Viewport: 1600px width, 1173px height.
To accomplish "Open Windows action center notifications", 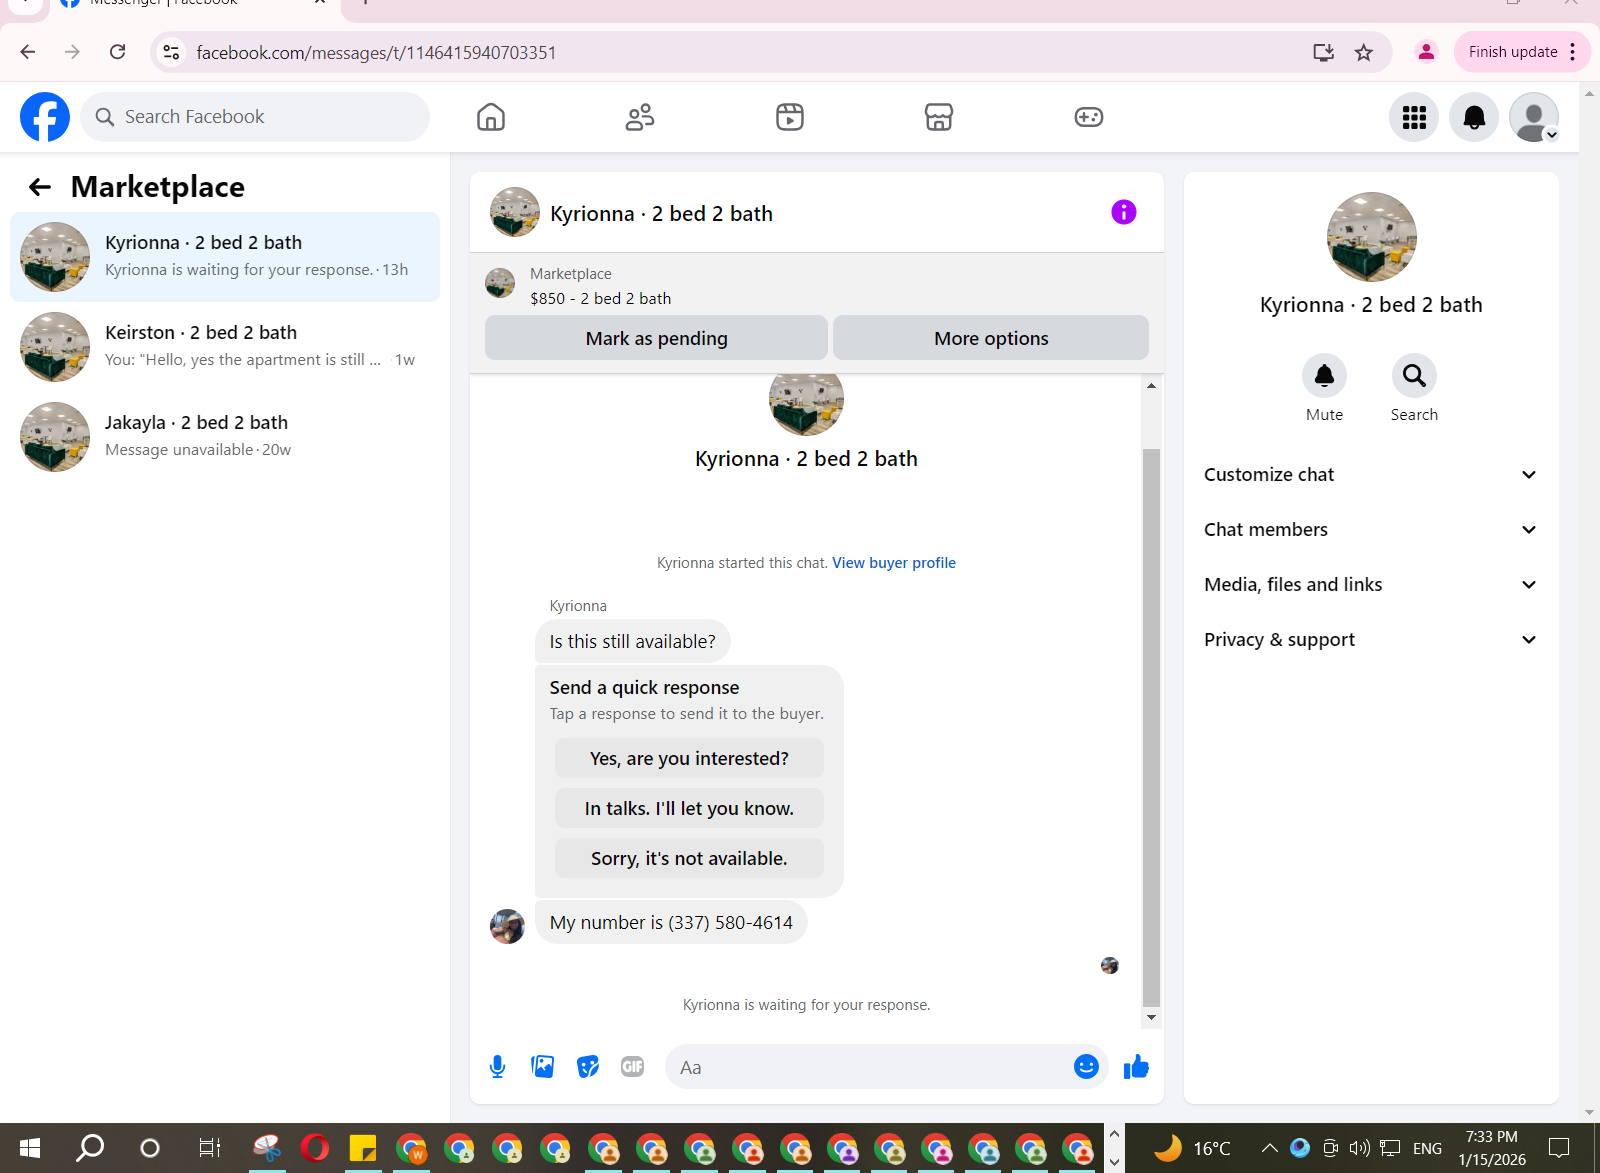I will coord(1559,1148).
